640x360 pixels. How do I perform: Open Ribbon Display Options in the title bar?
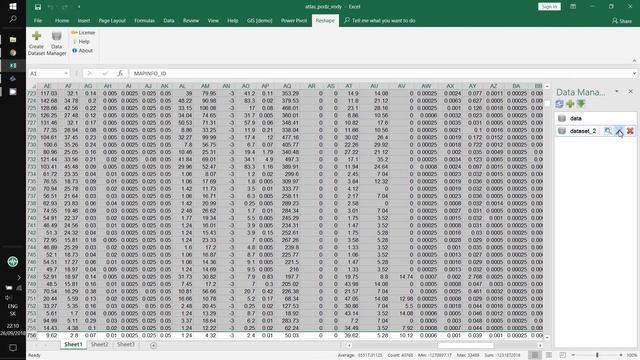[573, 7]
